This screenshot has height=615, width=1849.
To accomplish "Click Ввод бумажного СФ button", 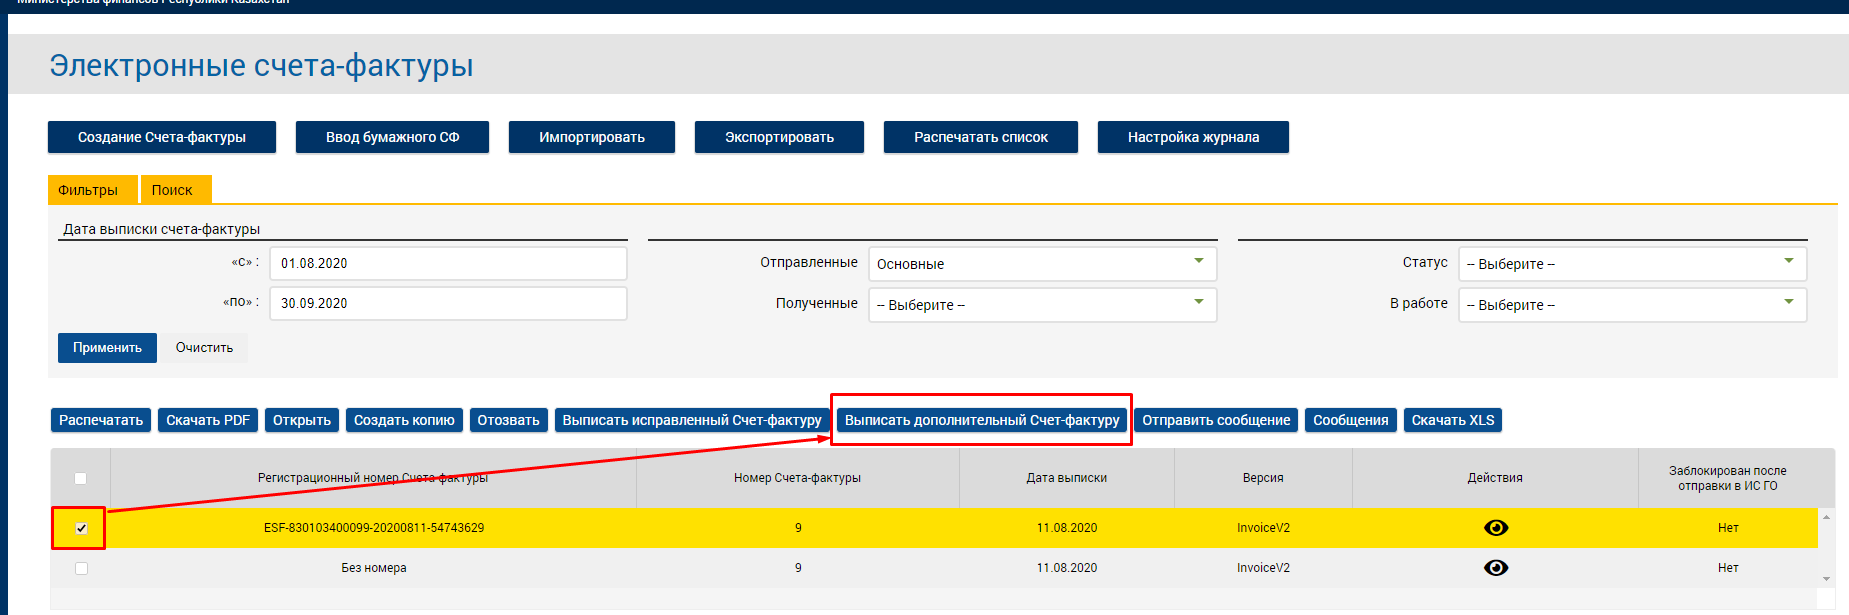I will pyautogui.click(x=392, y=137).
